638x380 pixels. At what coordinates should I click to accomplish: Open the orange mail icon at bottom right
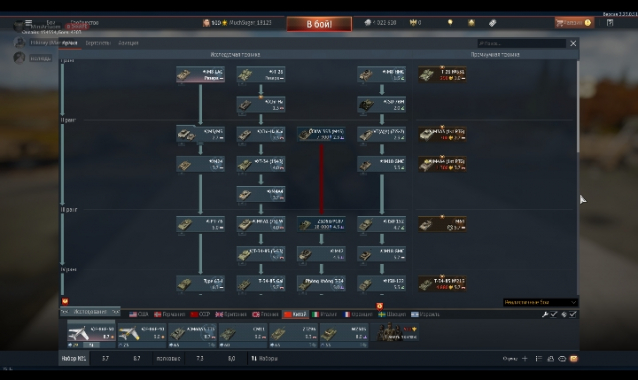click(574, 358)
